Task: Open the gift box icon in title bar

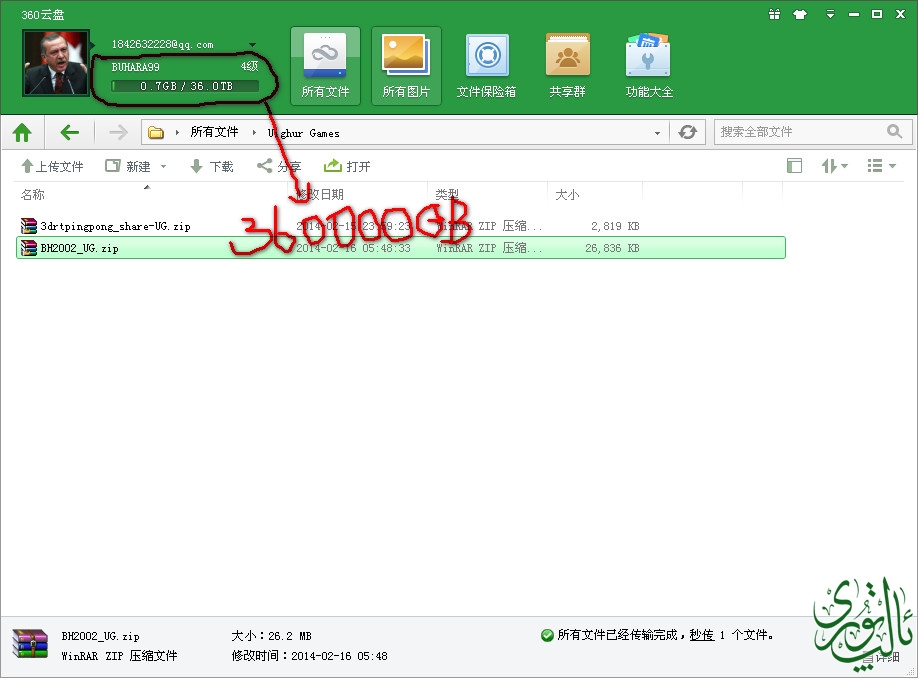Action: click(775, 14)
